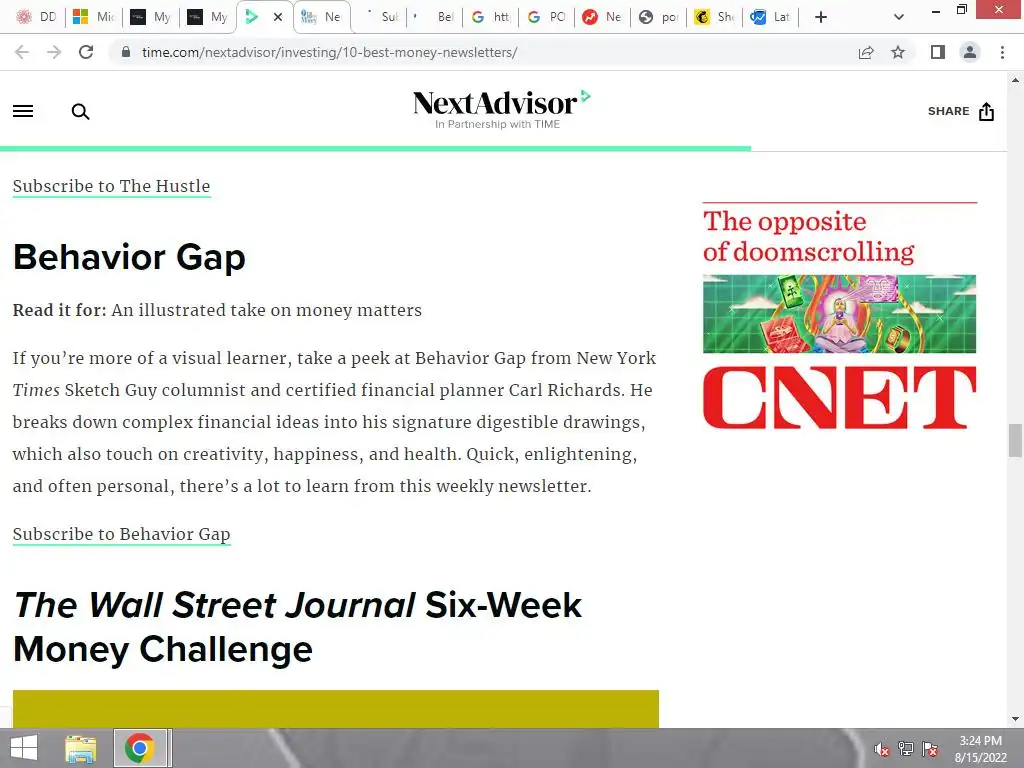
Task: Click the scrollbar down arrow
Action: pos(1015,719)
